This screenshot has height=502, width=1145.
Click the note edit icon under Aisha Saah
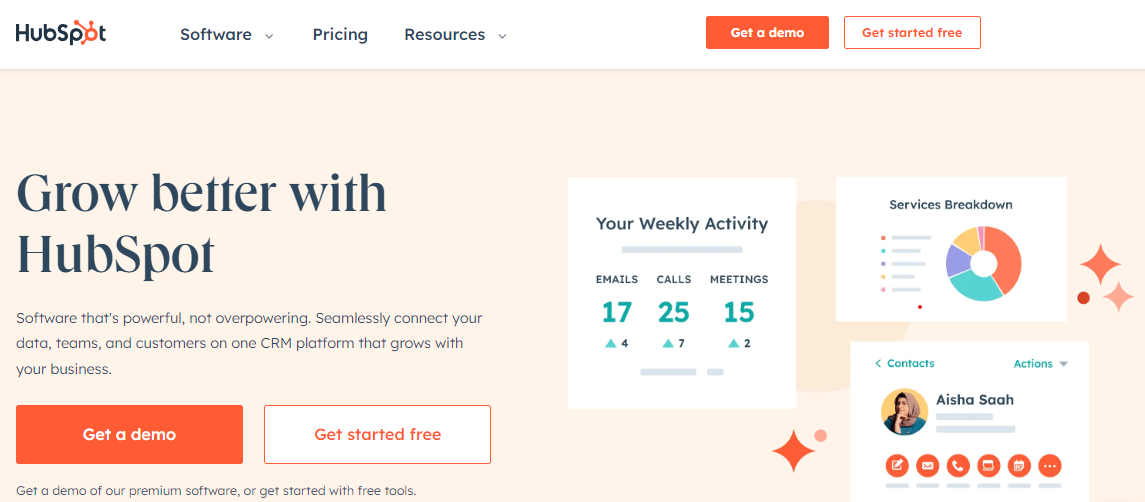897,465
